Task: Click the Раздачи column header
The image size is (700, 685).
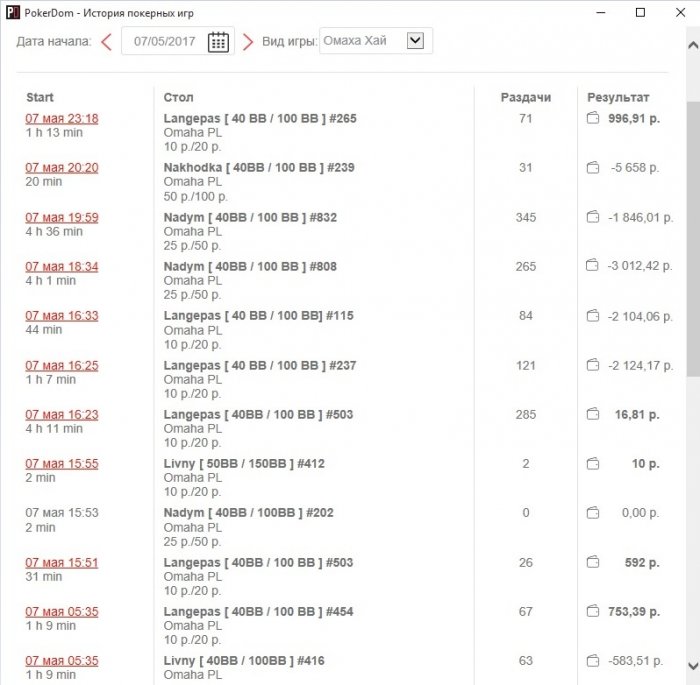Action: pos(525,97)
